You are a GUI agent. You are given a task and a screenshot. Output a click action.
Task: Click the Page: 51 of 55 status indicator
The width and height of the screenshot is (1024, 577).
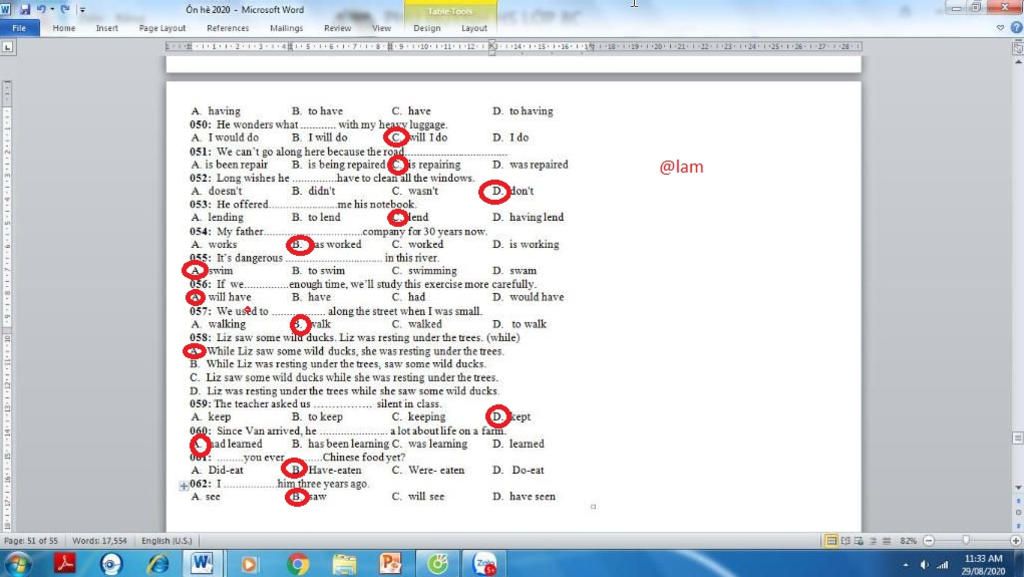pyautogui.click(x=31, y=541)
